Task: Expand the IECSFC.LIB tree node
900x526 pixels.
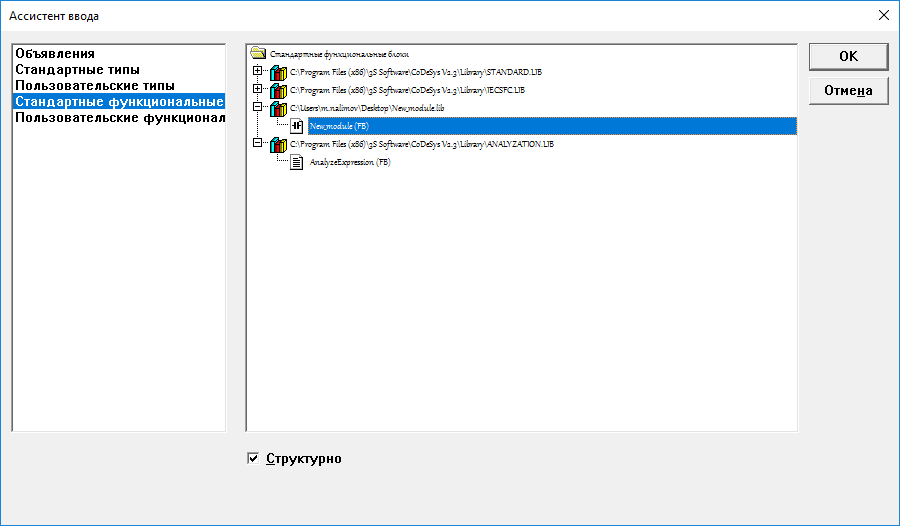Action: tap(258, 90)
